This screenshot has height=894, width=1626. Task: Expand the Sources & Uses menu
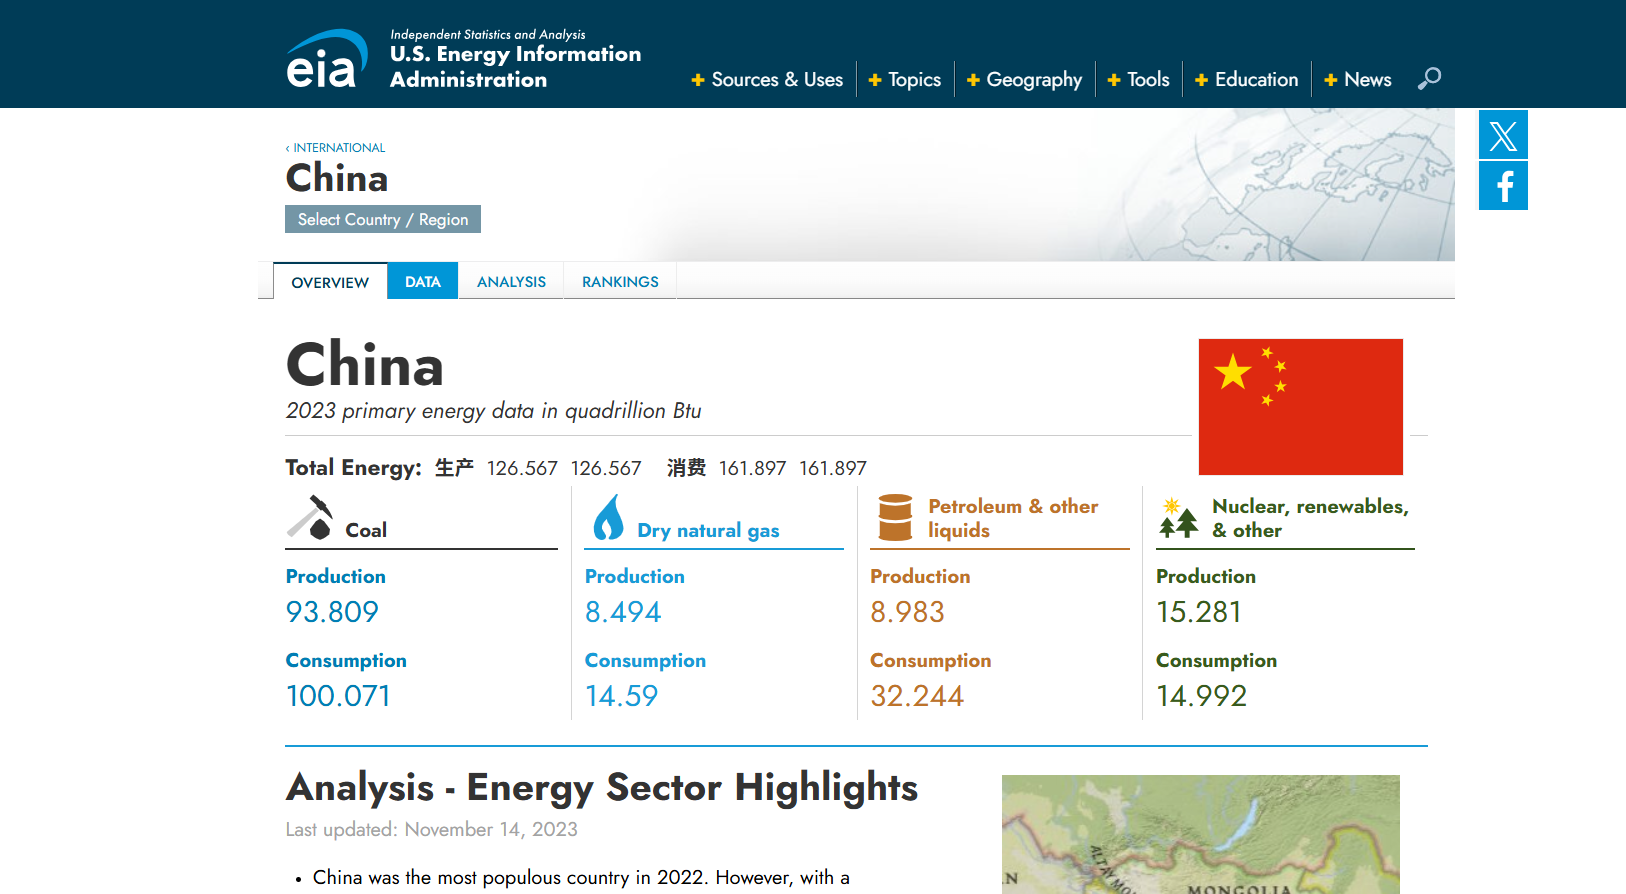(x=767, y=80)
